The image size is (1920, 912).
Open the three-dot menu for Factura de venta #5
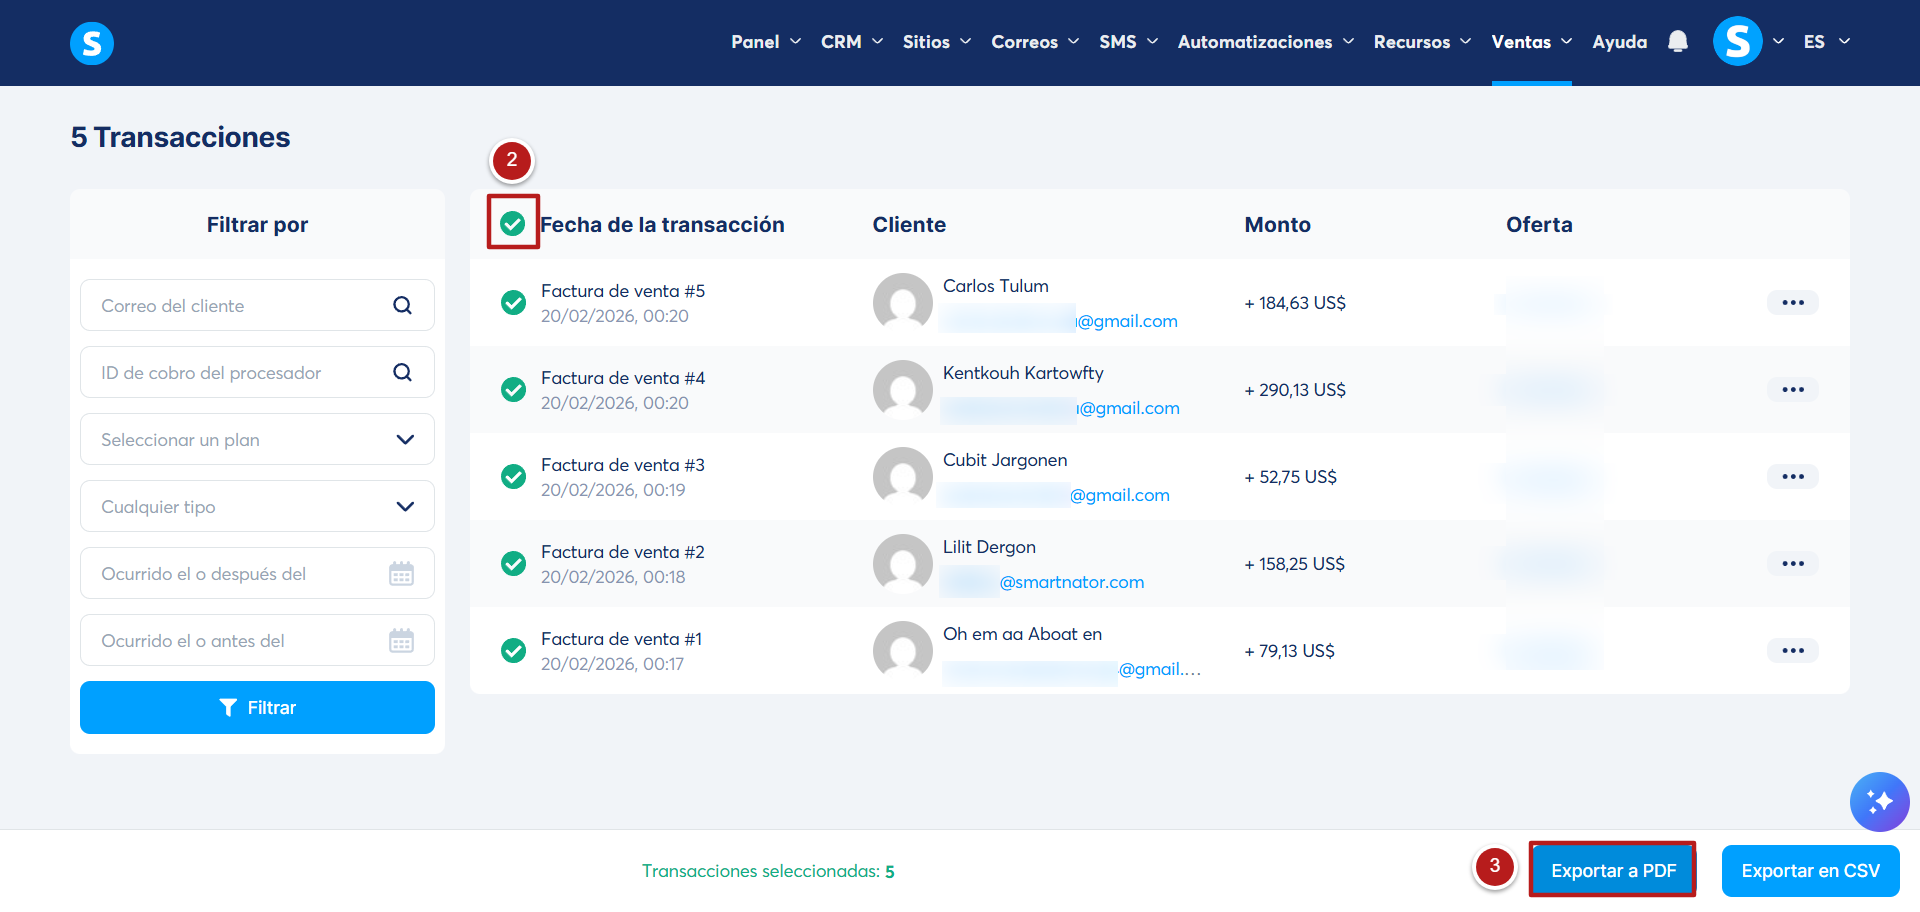pyautogui.click(x=1793, y=302)
